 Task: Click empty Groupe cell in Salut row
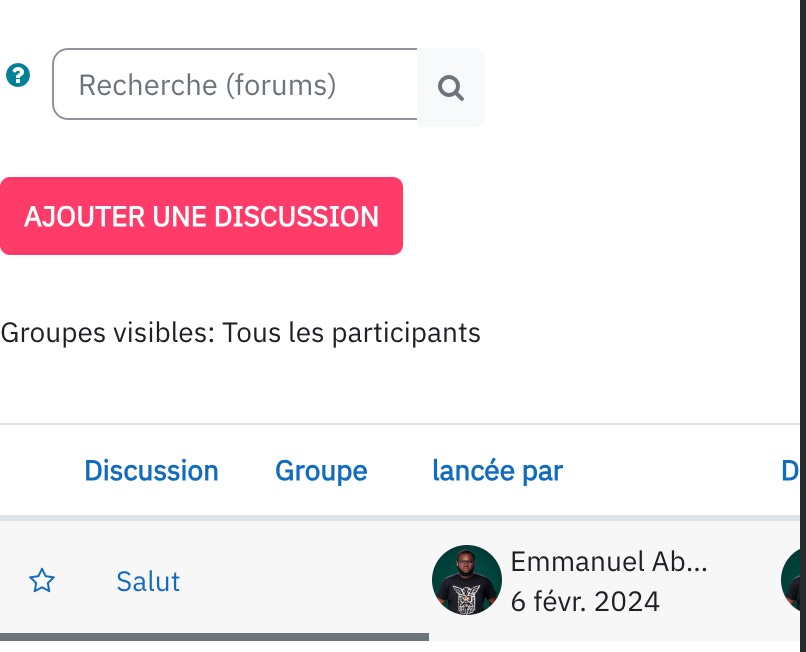pyautogui.click(x=321, y=580)
